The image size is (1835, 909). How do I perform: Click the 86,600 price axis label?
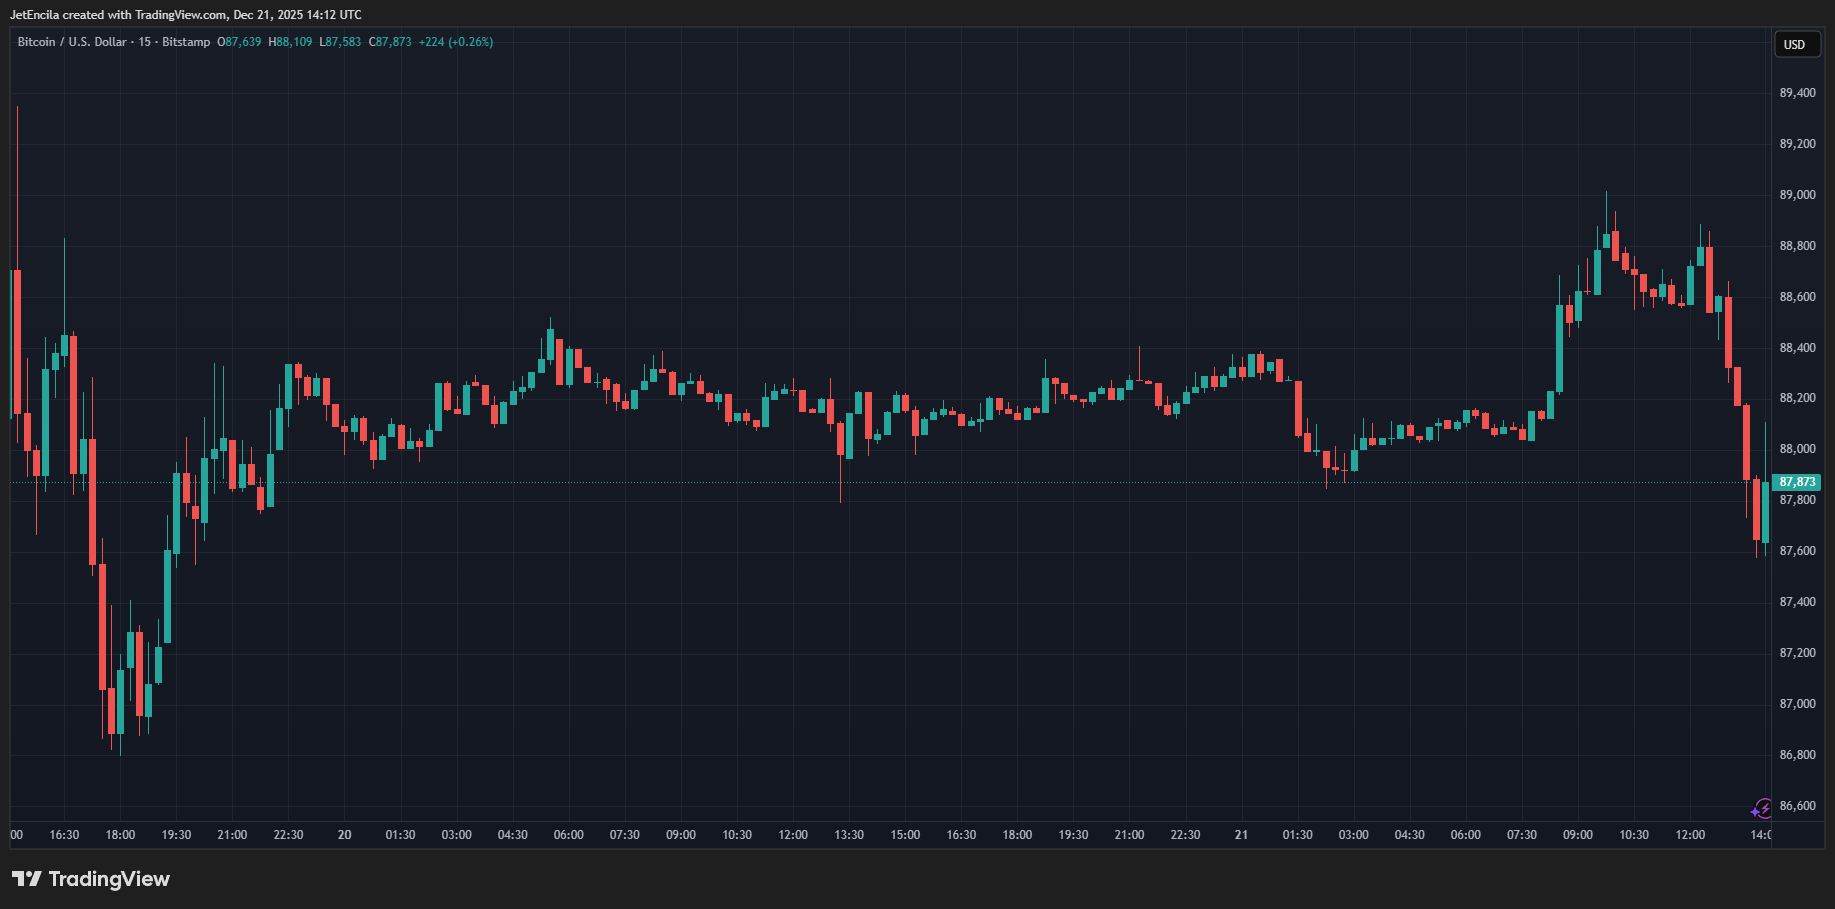point(1797,806)
